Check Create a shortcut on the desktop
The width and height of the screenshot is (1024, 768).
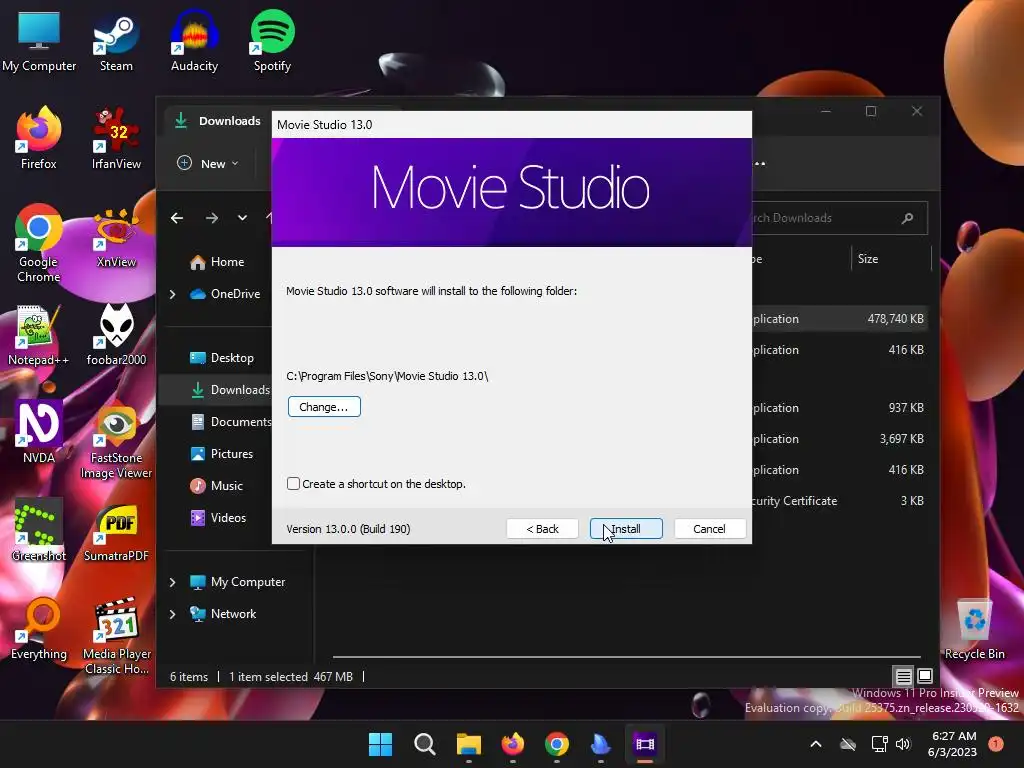[x=293, y=484]
